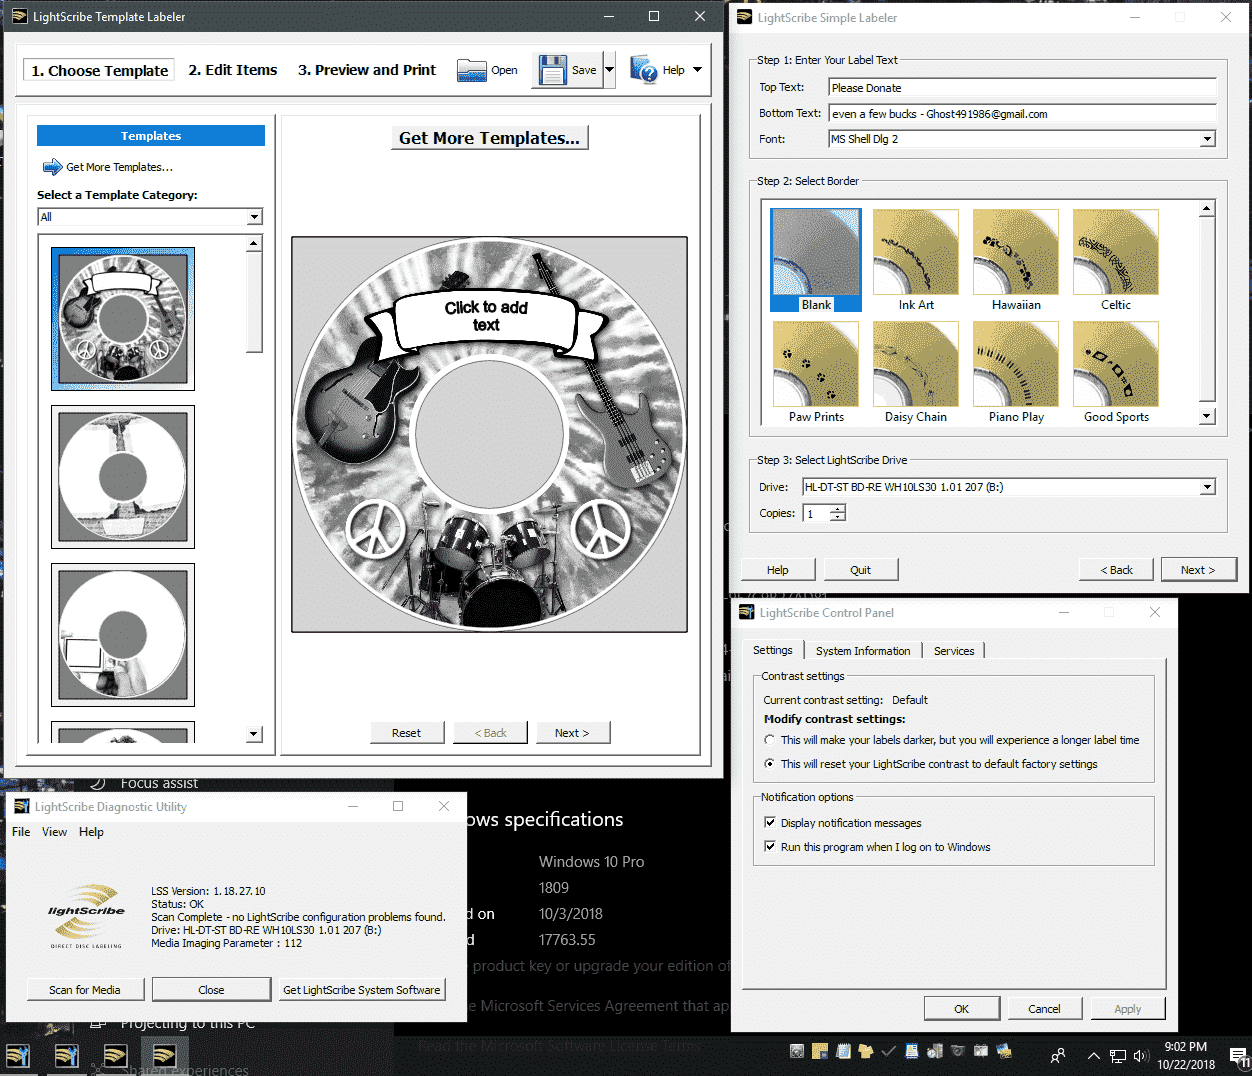Select the Blank border thumbnail

click(x=815, y=260)
